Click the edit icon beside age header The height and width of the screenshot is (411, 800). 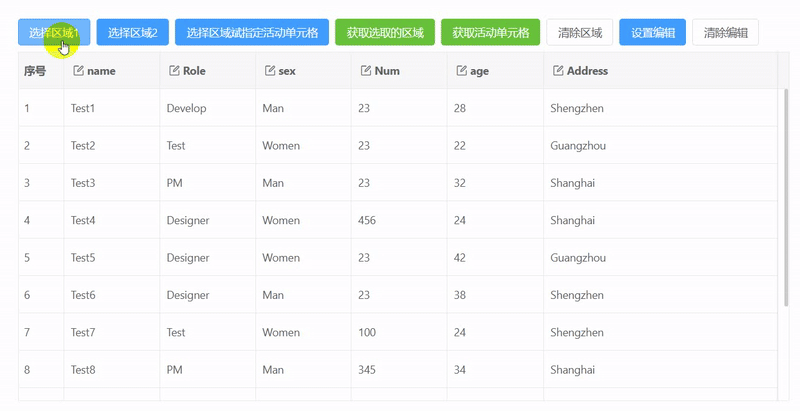tap(461, 70)
